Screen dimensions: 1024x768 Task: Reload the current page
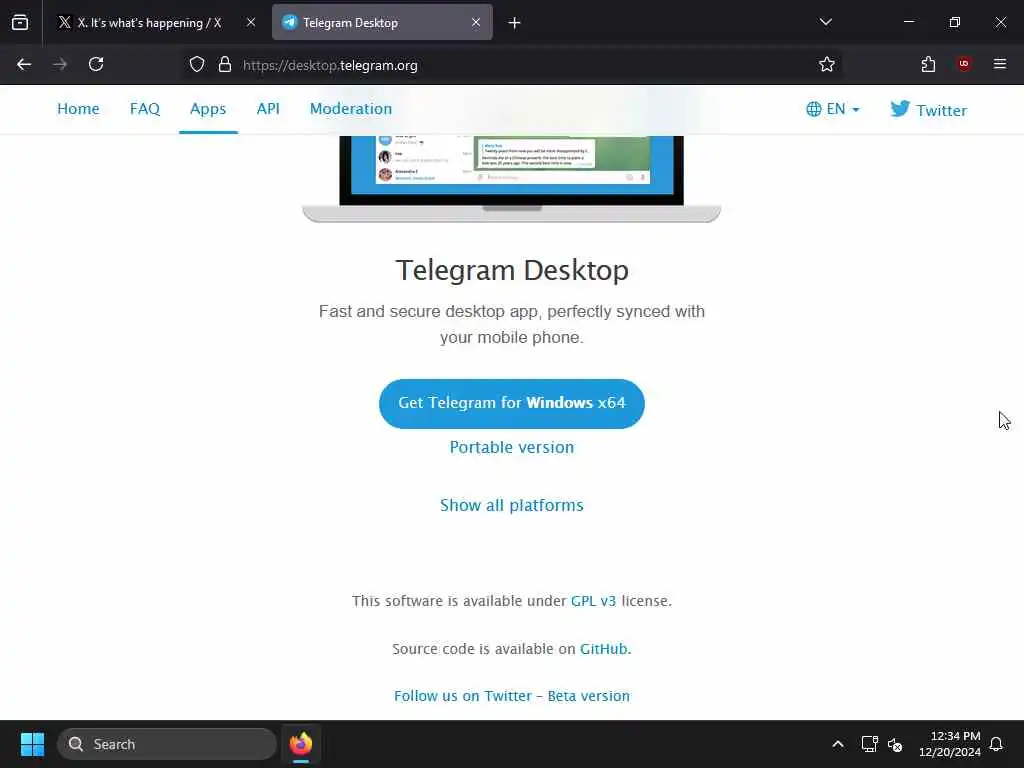point(96,64)
